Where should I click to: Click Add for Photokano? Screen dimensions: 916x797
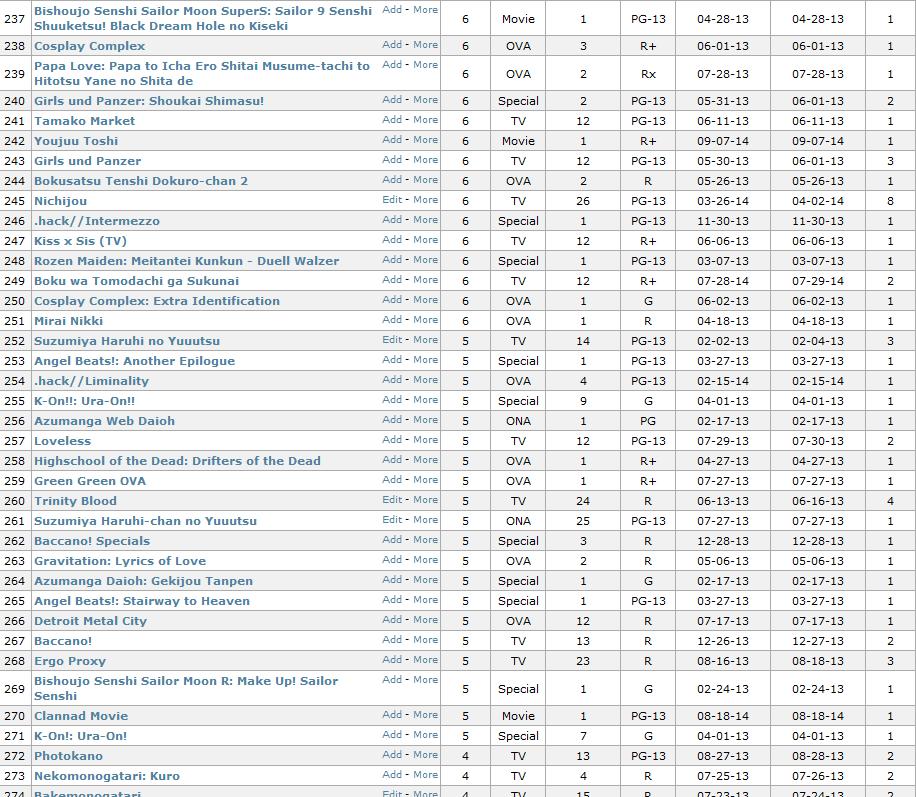tap(392, 755)
